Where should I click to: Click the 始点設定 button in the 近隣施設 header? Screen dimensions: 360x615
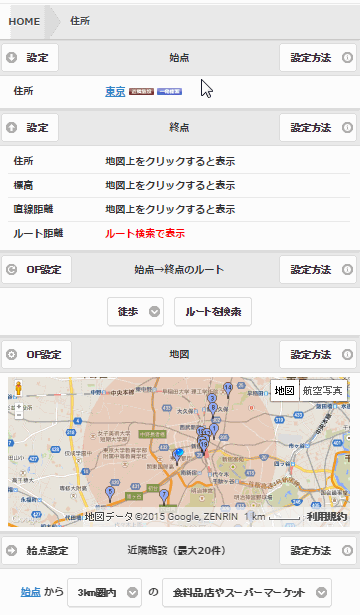pyautogui.click(x=40, y=551)
